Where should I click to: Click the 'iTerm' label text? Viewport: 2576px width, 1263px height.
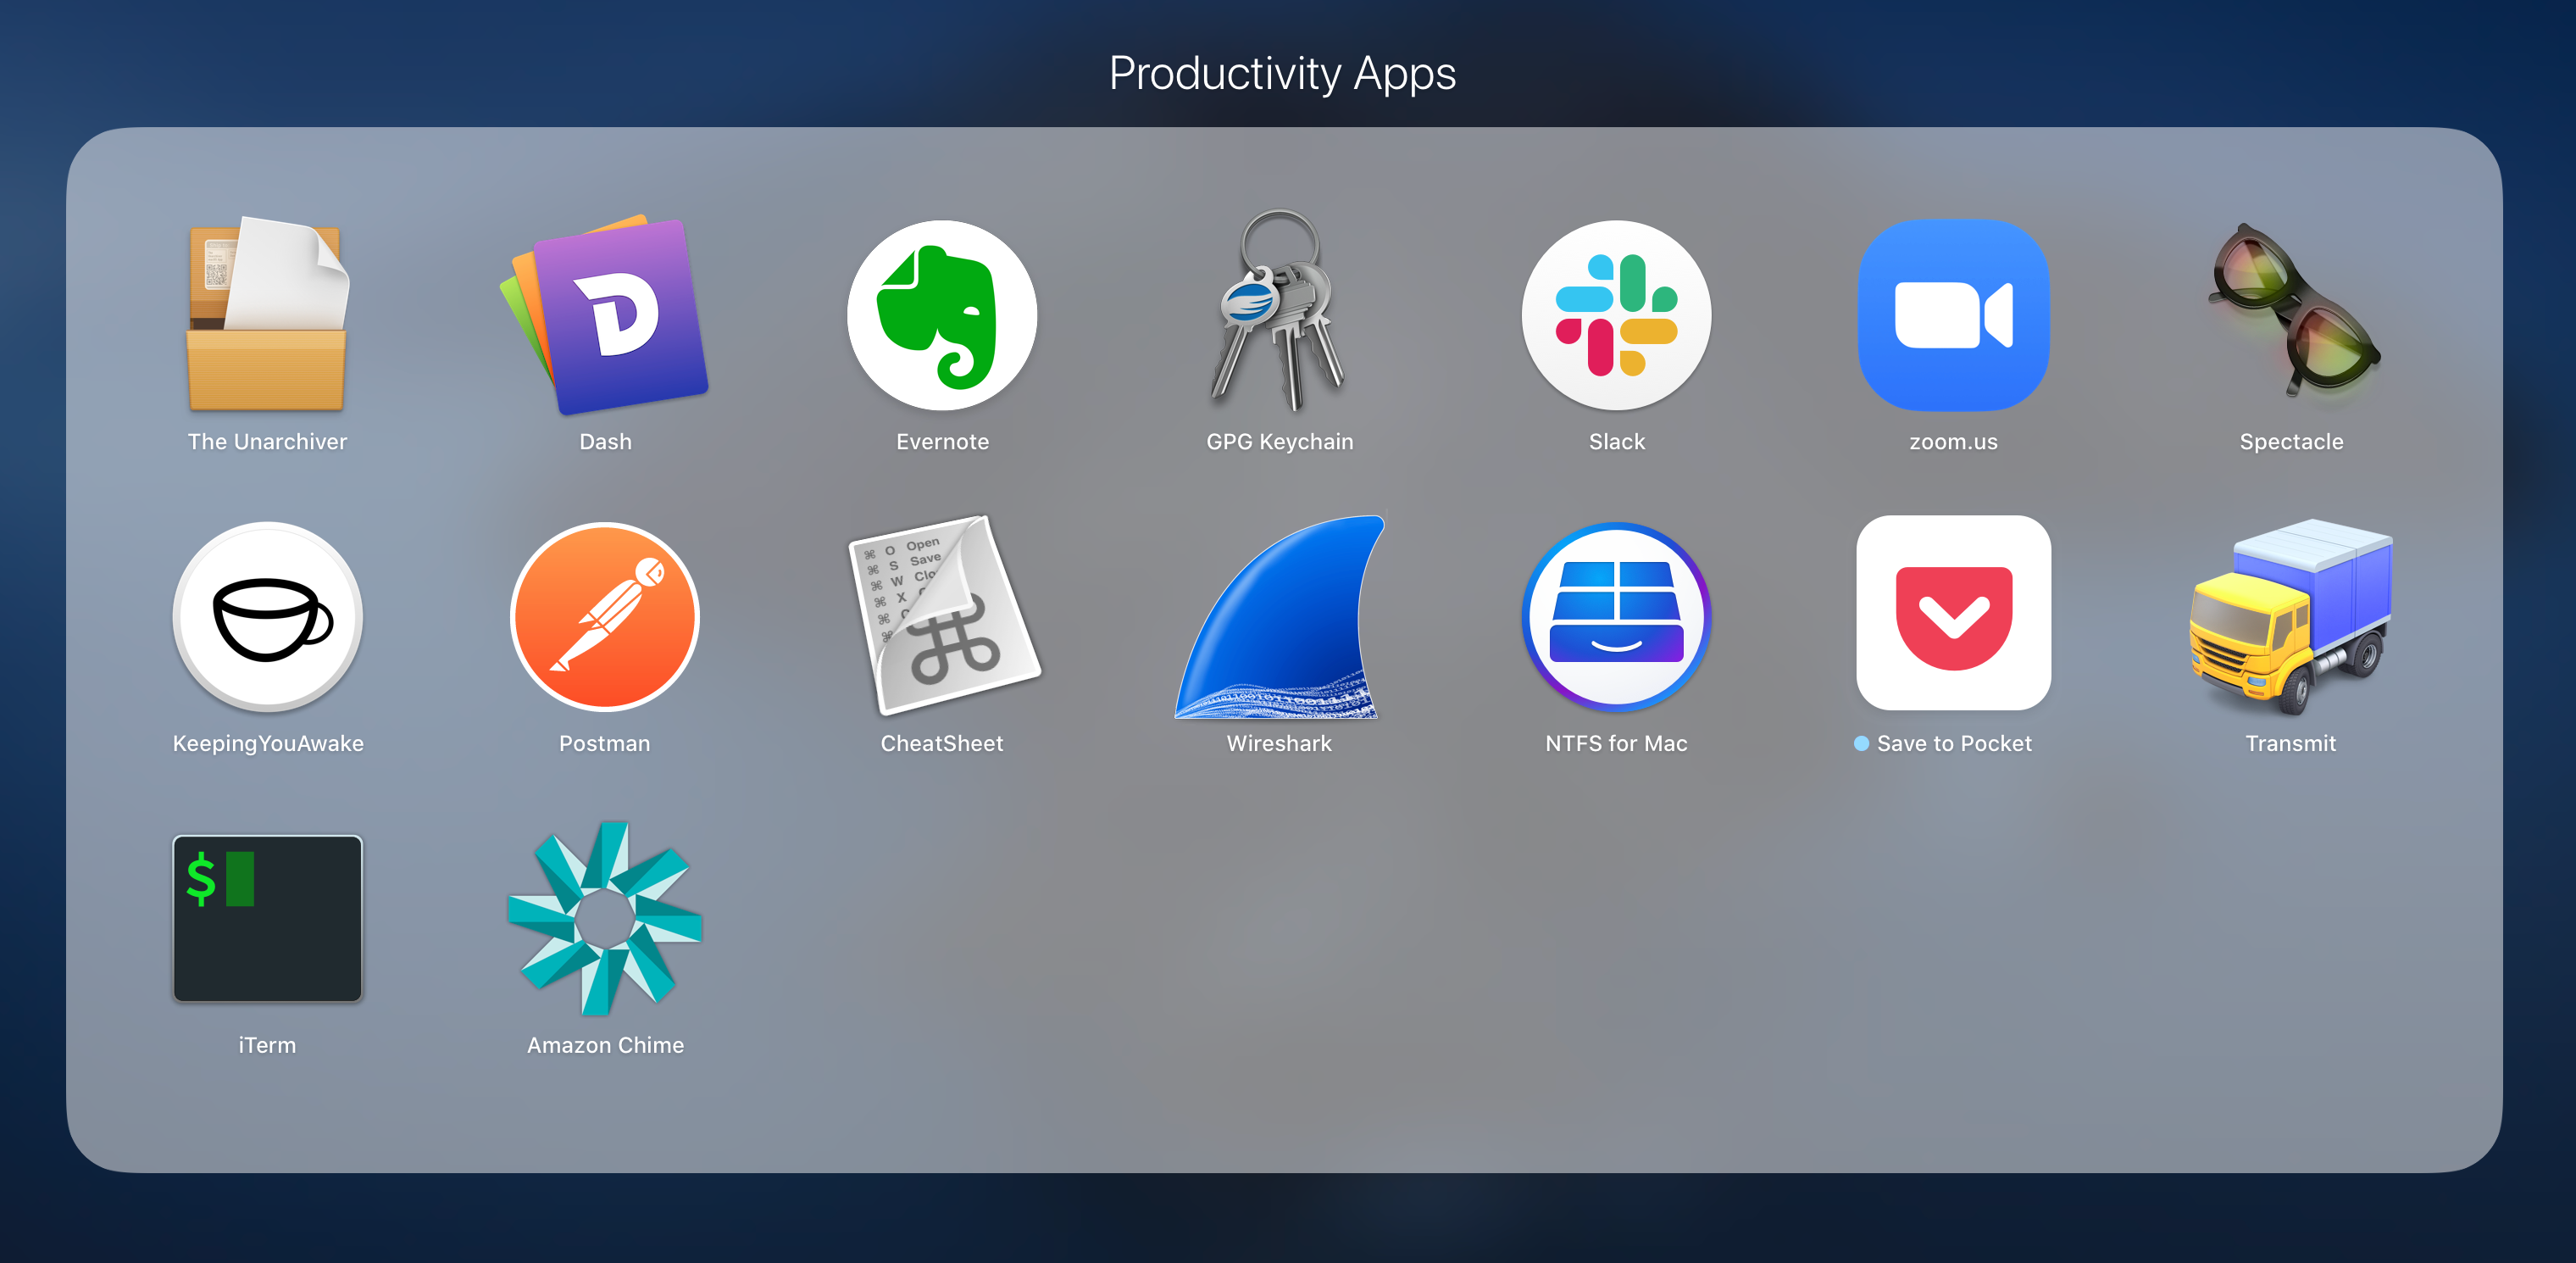(x=267, y=1046)
